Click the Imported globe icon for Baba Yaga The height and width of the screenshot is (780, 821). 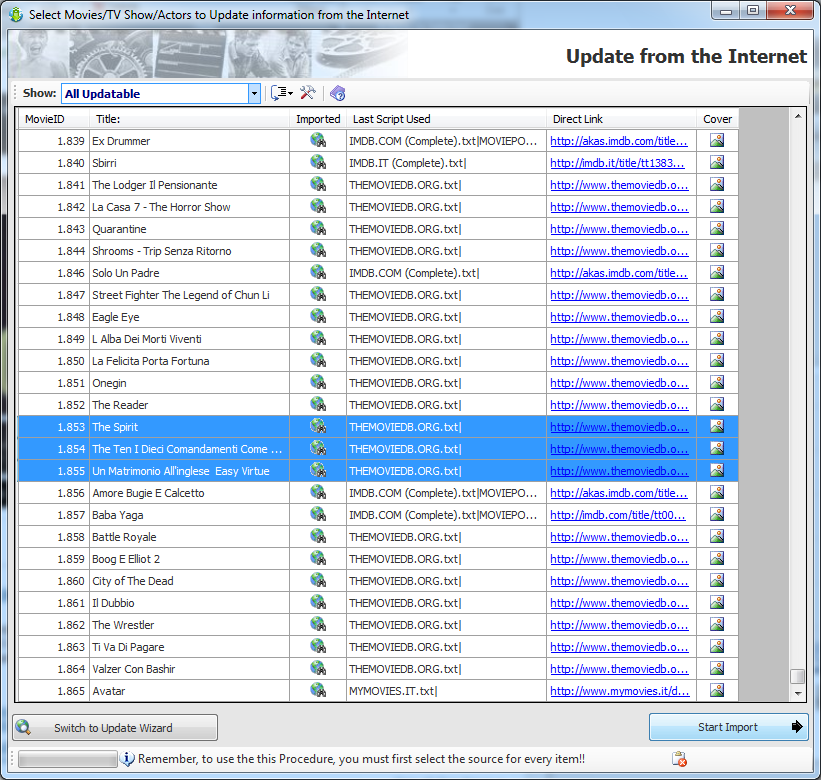(318, 514)
